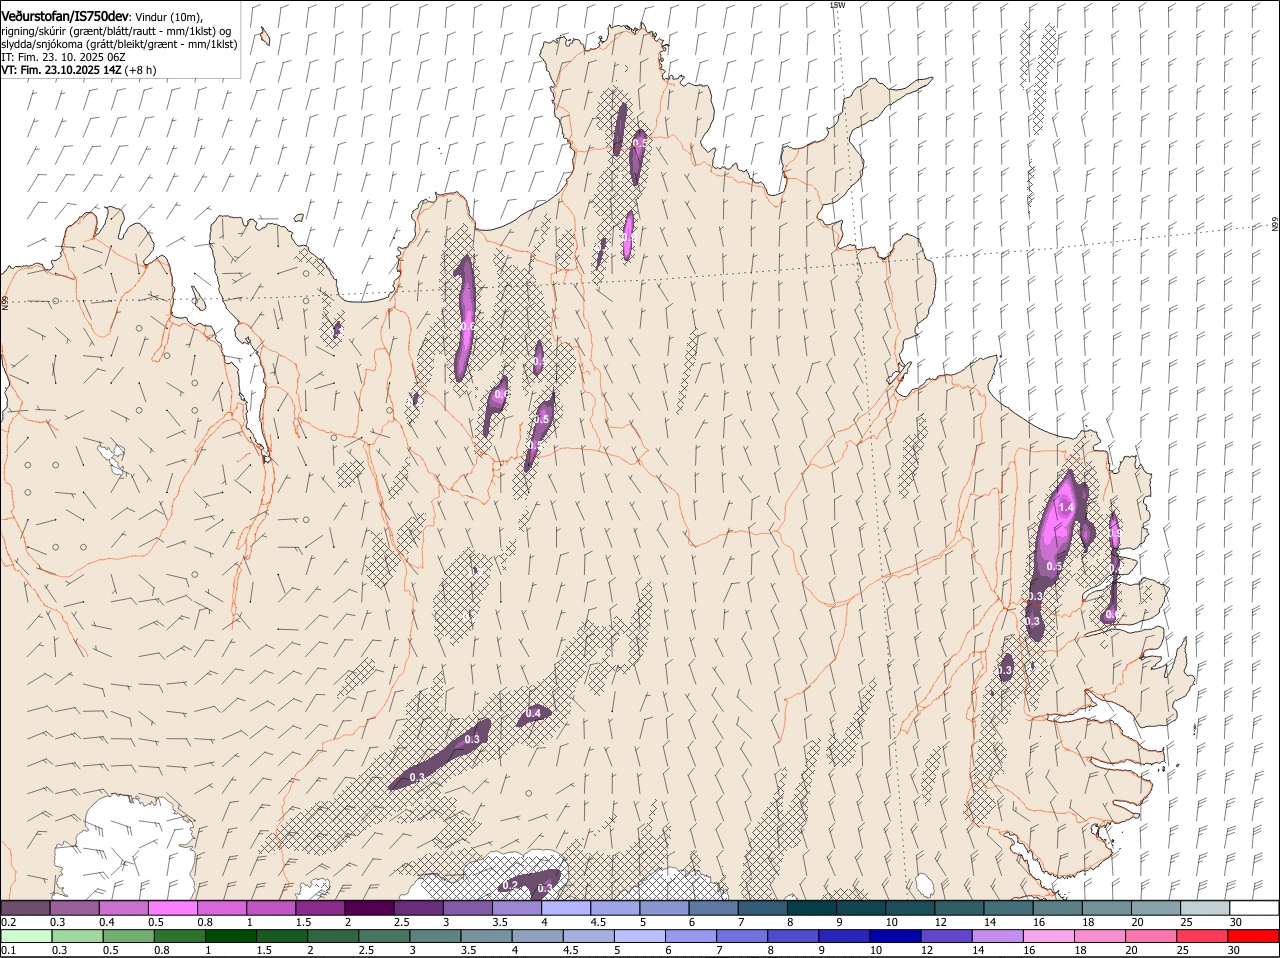Select the dark teal 9–10 swatch in upper legend
Viewport: 1280px width, 958px height.
[861, 908]
